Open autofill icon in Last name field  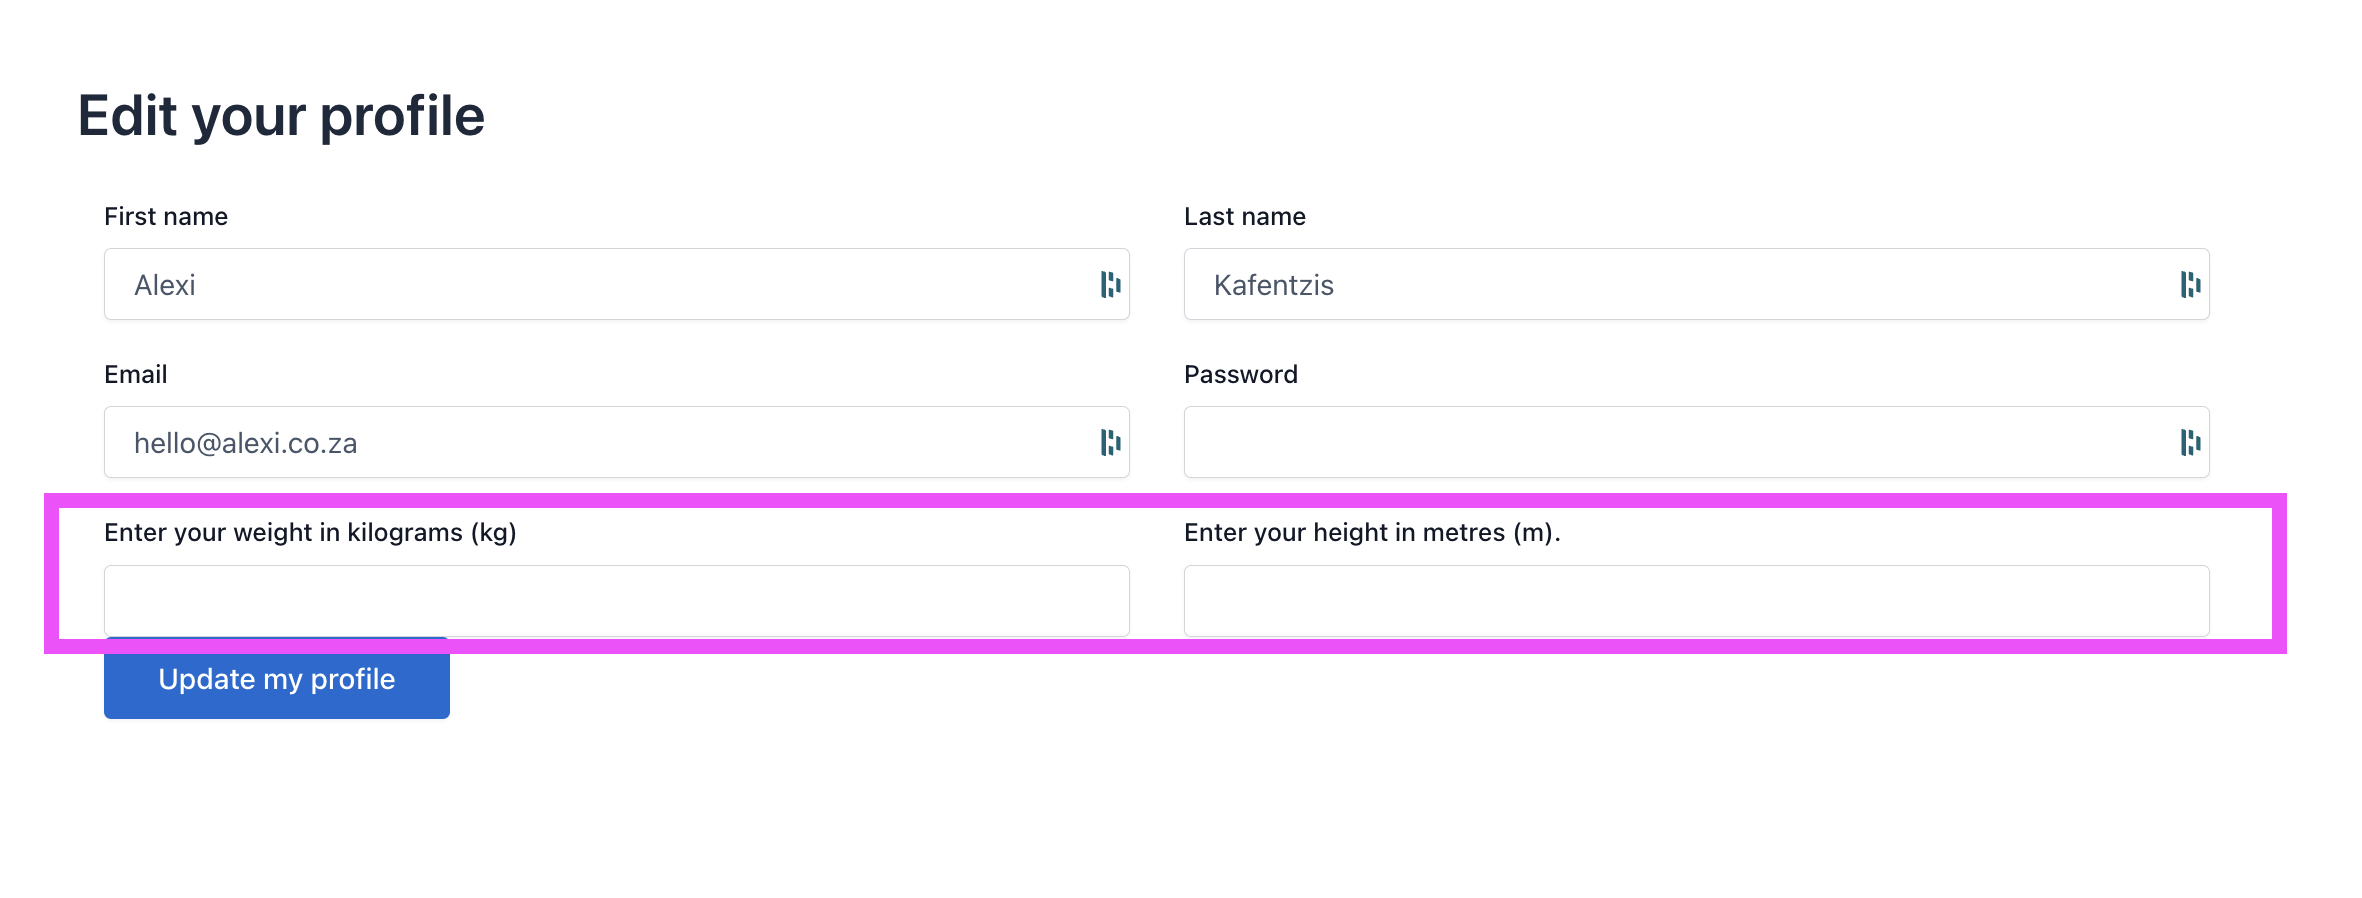2190,284
